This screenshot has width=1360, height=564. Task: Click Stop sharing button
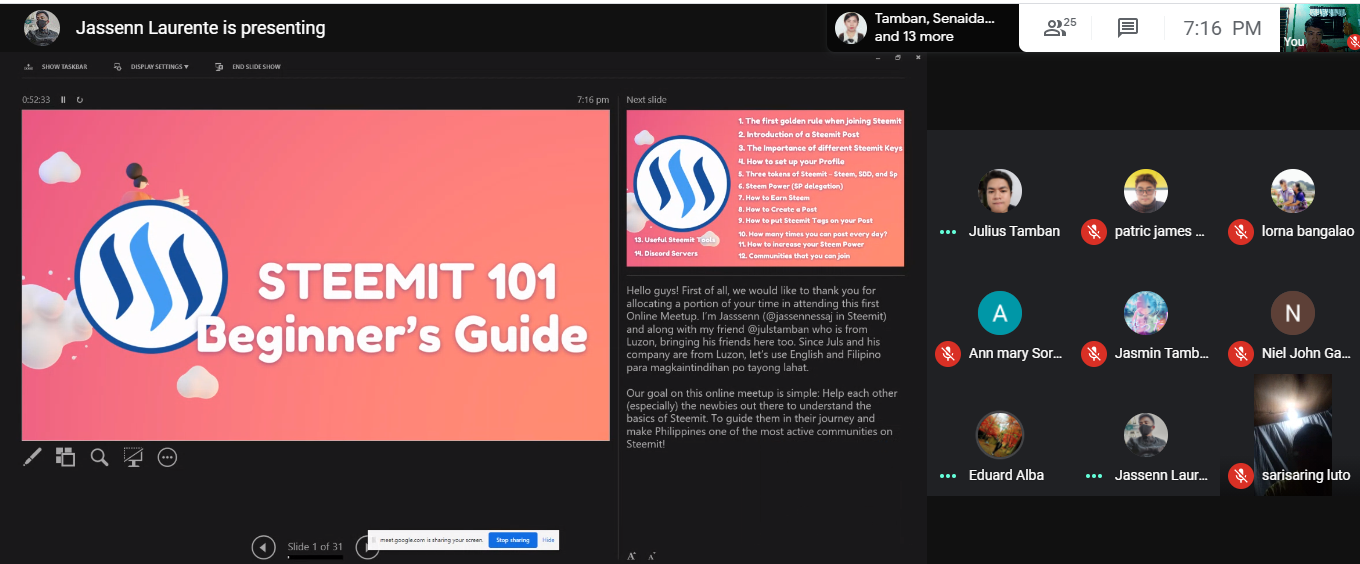coord(512,540)
